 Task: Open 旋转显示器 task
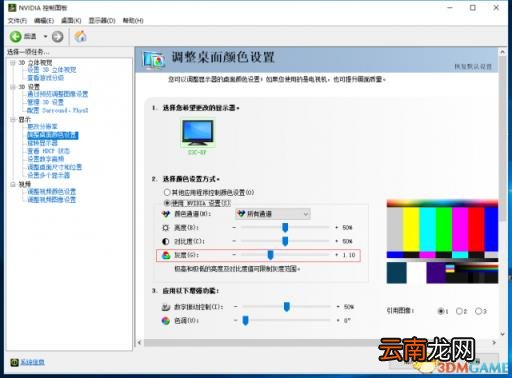pyautogui.click(x=42, y=143)
